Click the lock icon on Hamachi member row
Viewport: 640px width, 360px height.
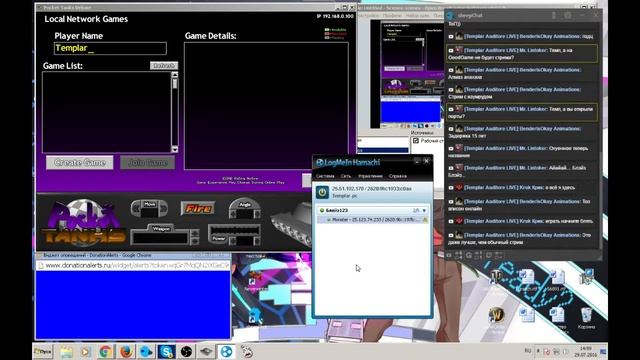(425, 220)
